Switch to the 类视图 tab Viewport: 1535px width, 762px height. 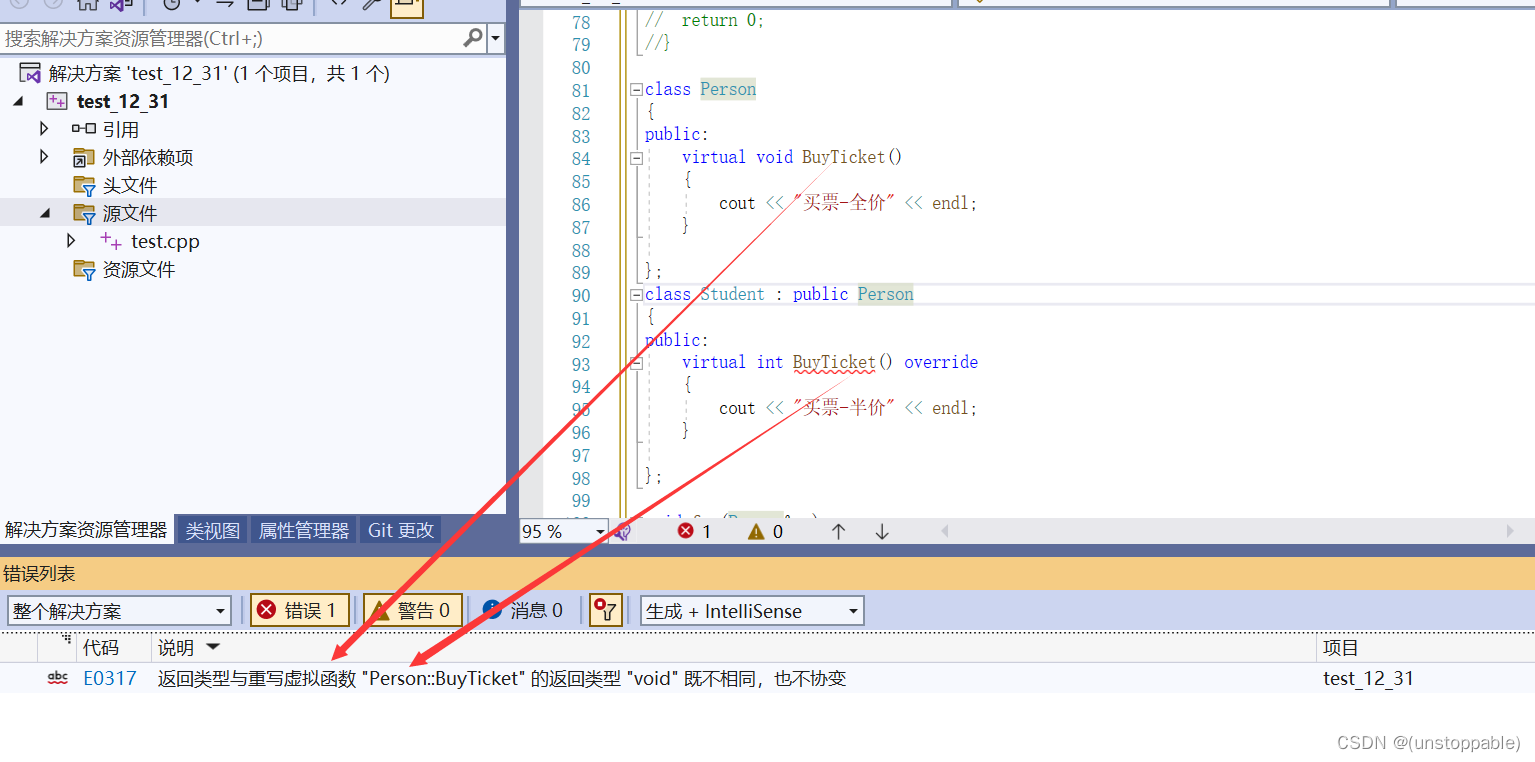tap(213, 531)
